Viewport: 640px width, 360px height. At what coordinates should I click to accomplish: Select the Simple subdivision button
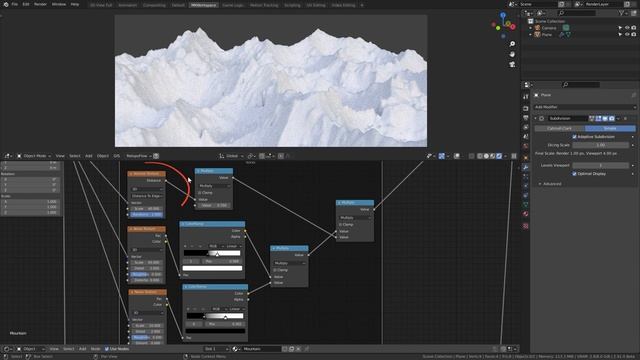click(x=610, y=128)
